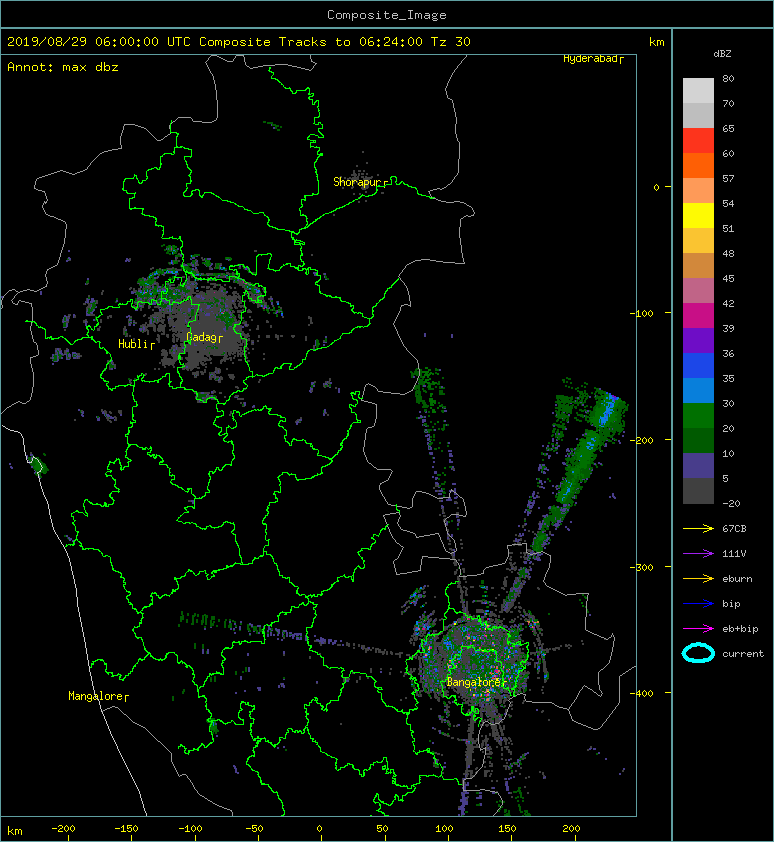This screenshot has height=842, width=774.
Task: Click the dark green 20 dBZ swatch
Action: click(698, 440)
